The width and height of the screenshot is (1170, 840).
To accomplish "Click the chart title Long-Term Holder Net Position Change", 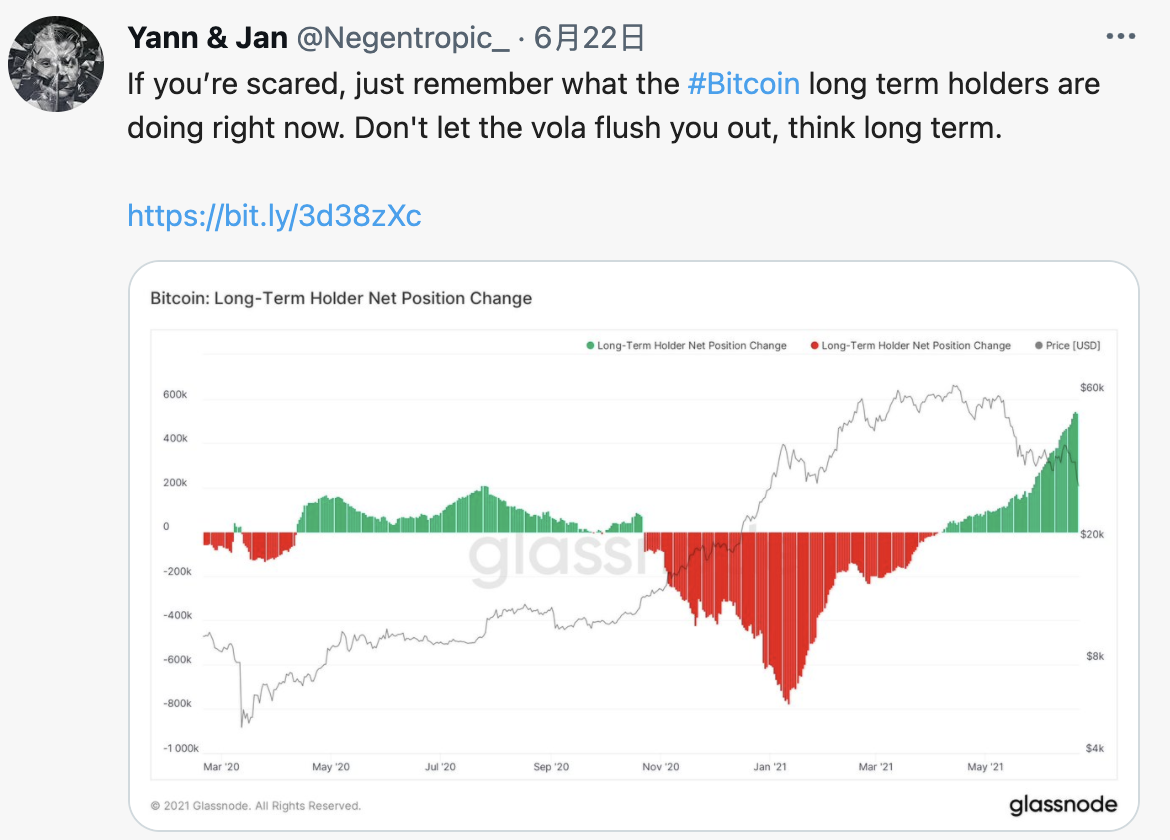I will coord(341,298).
